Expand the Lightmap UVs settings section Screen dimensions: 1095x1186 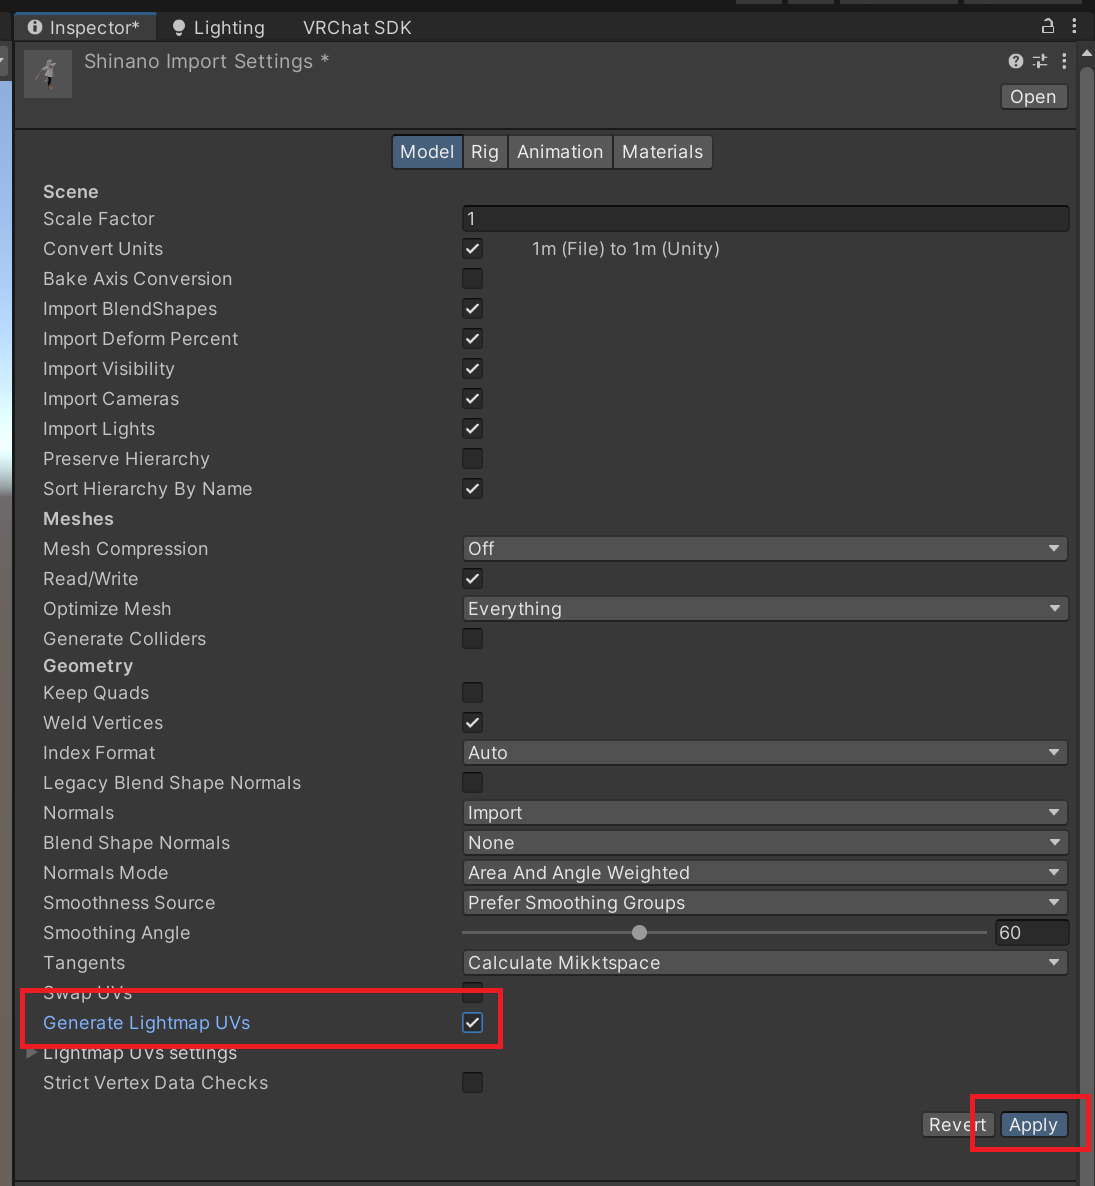[31, 1053]
